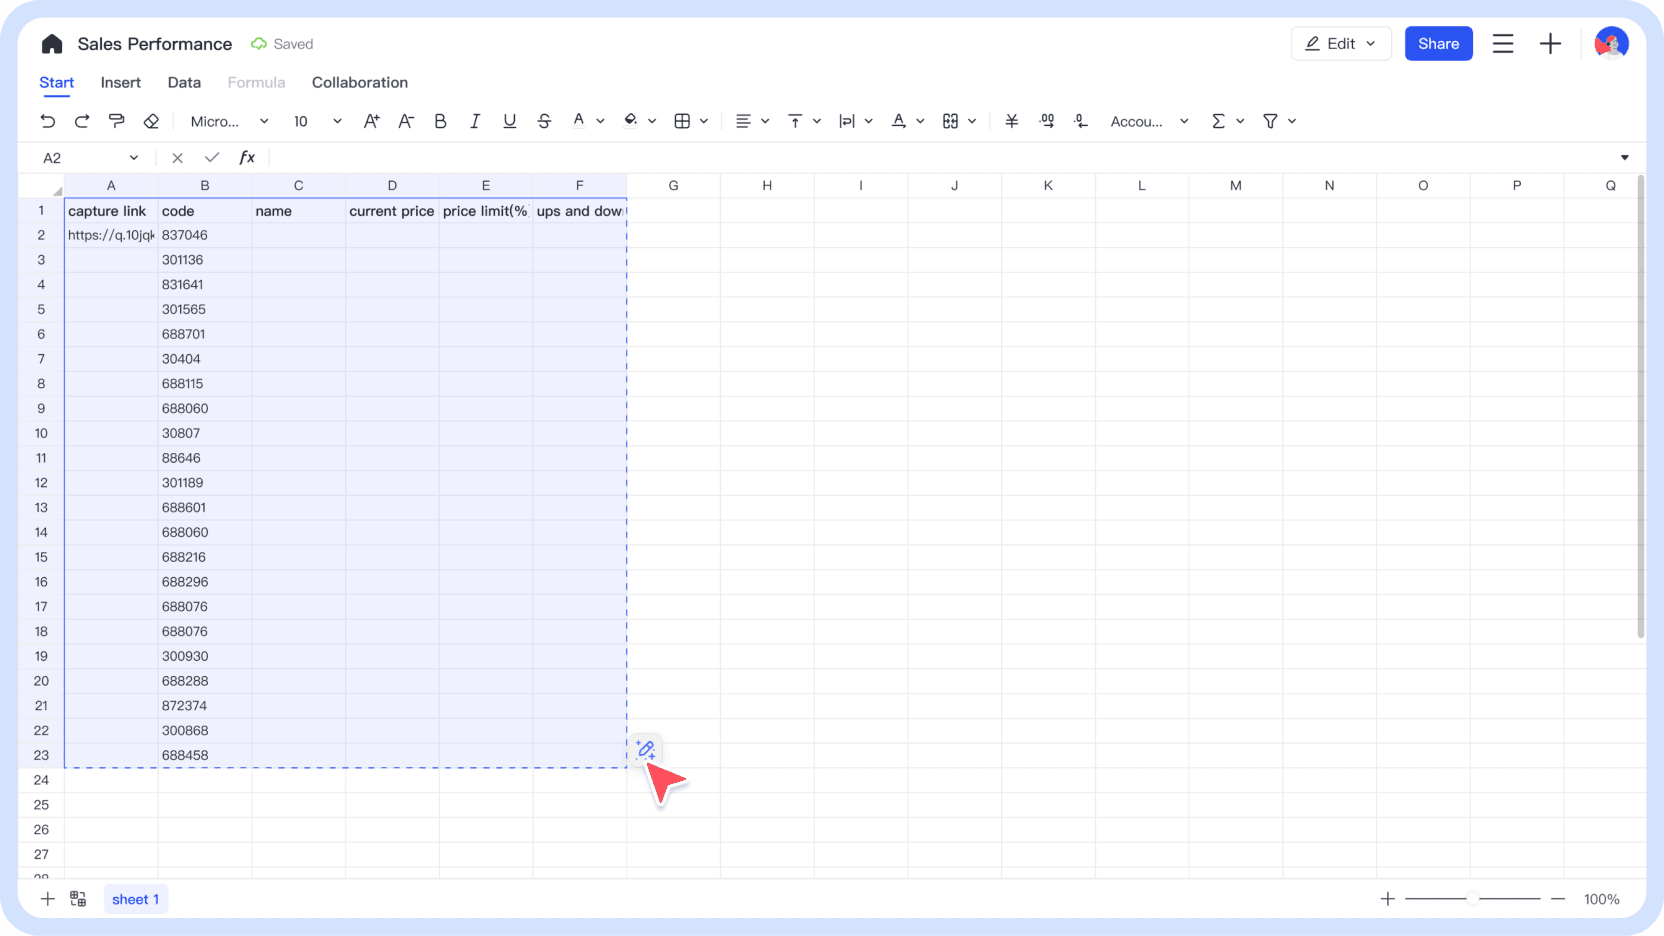The image size is (1664, 936).
Task: Toggle strikethrough formatting
Action: coord(544,121)
